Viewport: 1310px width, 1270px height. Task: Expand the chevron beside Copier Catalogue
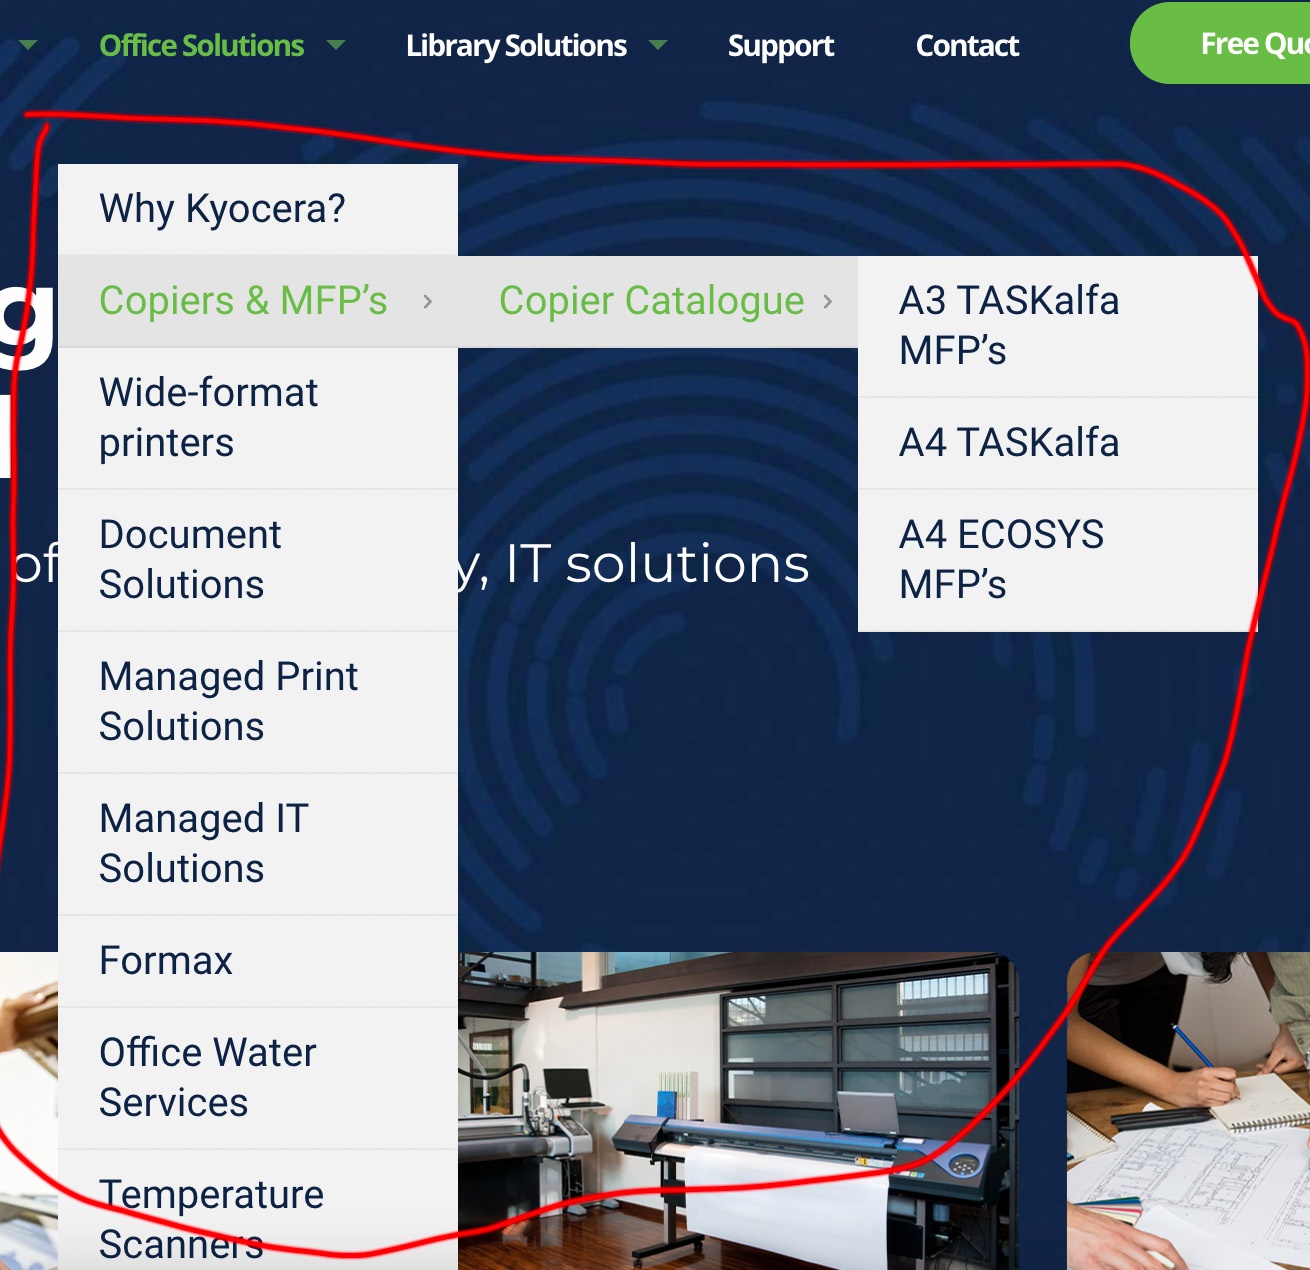(x=828, y=301)
